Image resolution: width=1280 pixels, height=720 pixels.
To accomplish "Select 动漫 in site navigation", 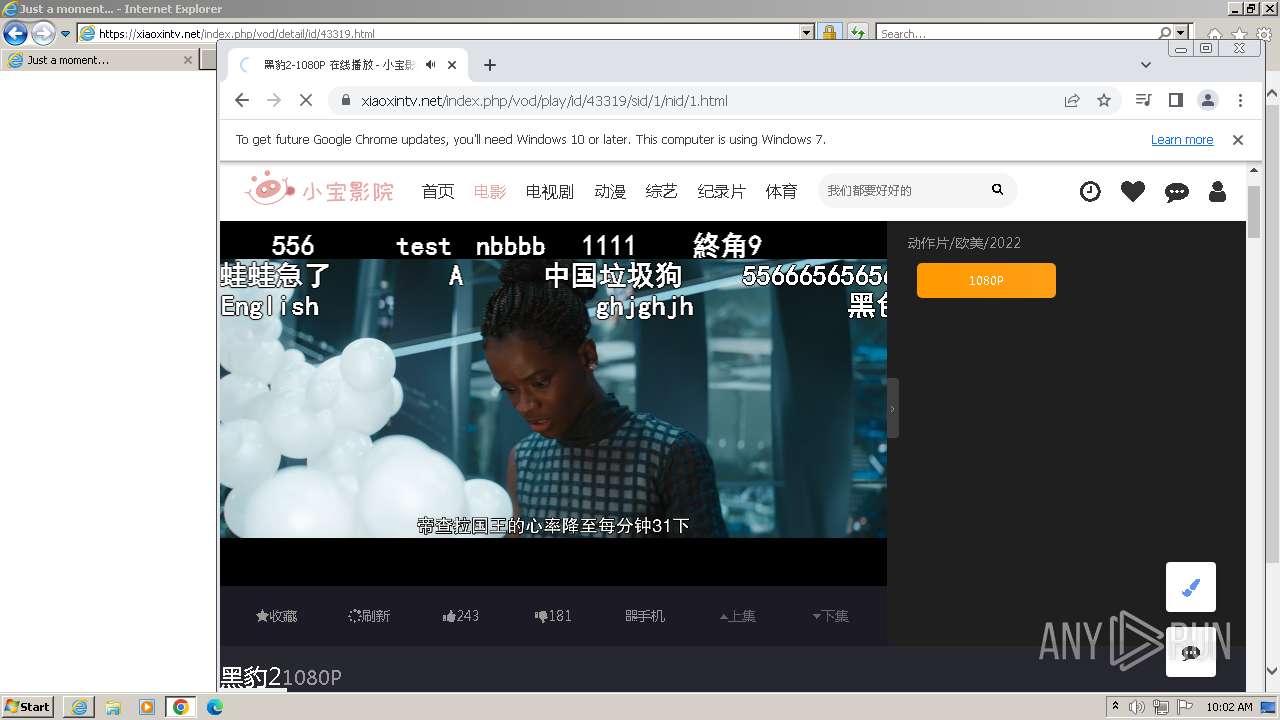I will pos(610,191).
